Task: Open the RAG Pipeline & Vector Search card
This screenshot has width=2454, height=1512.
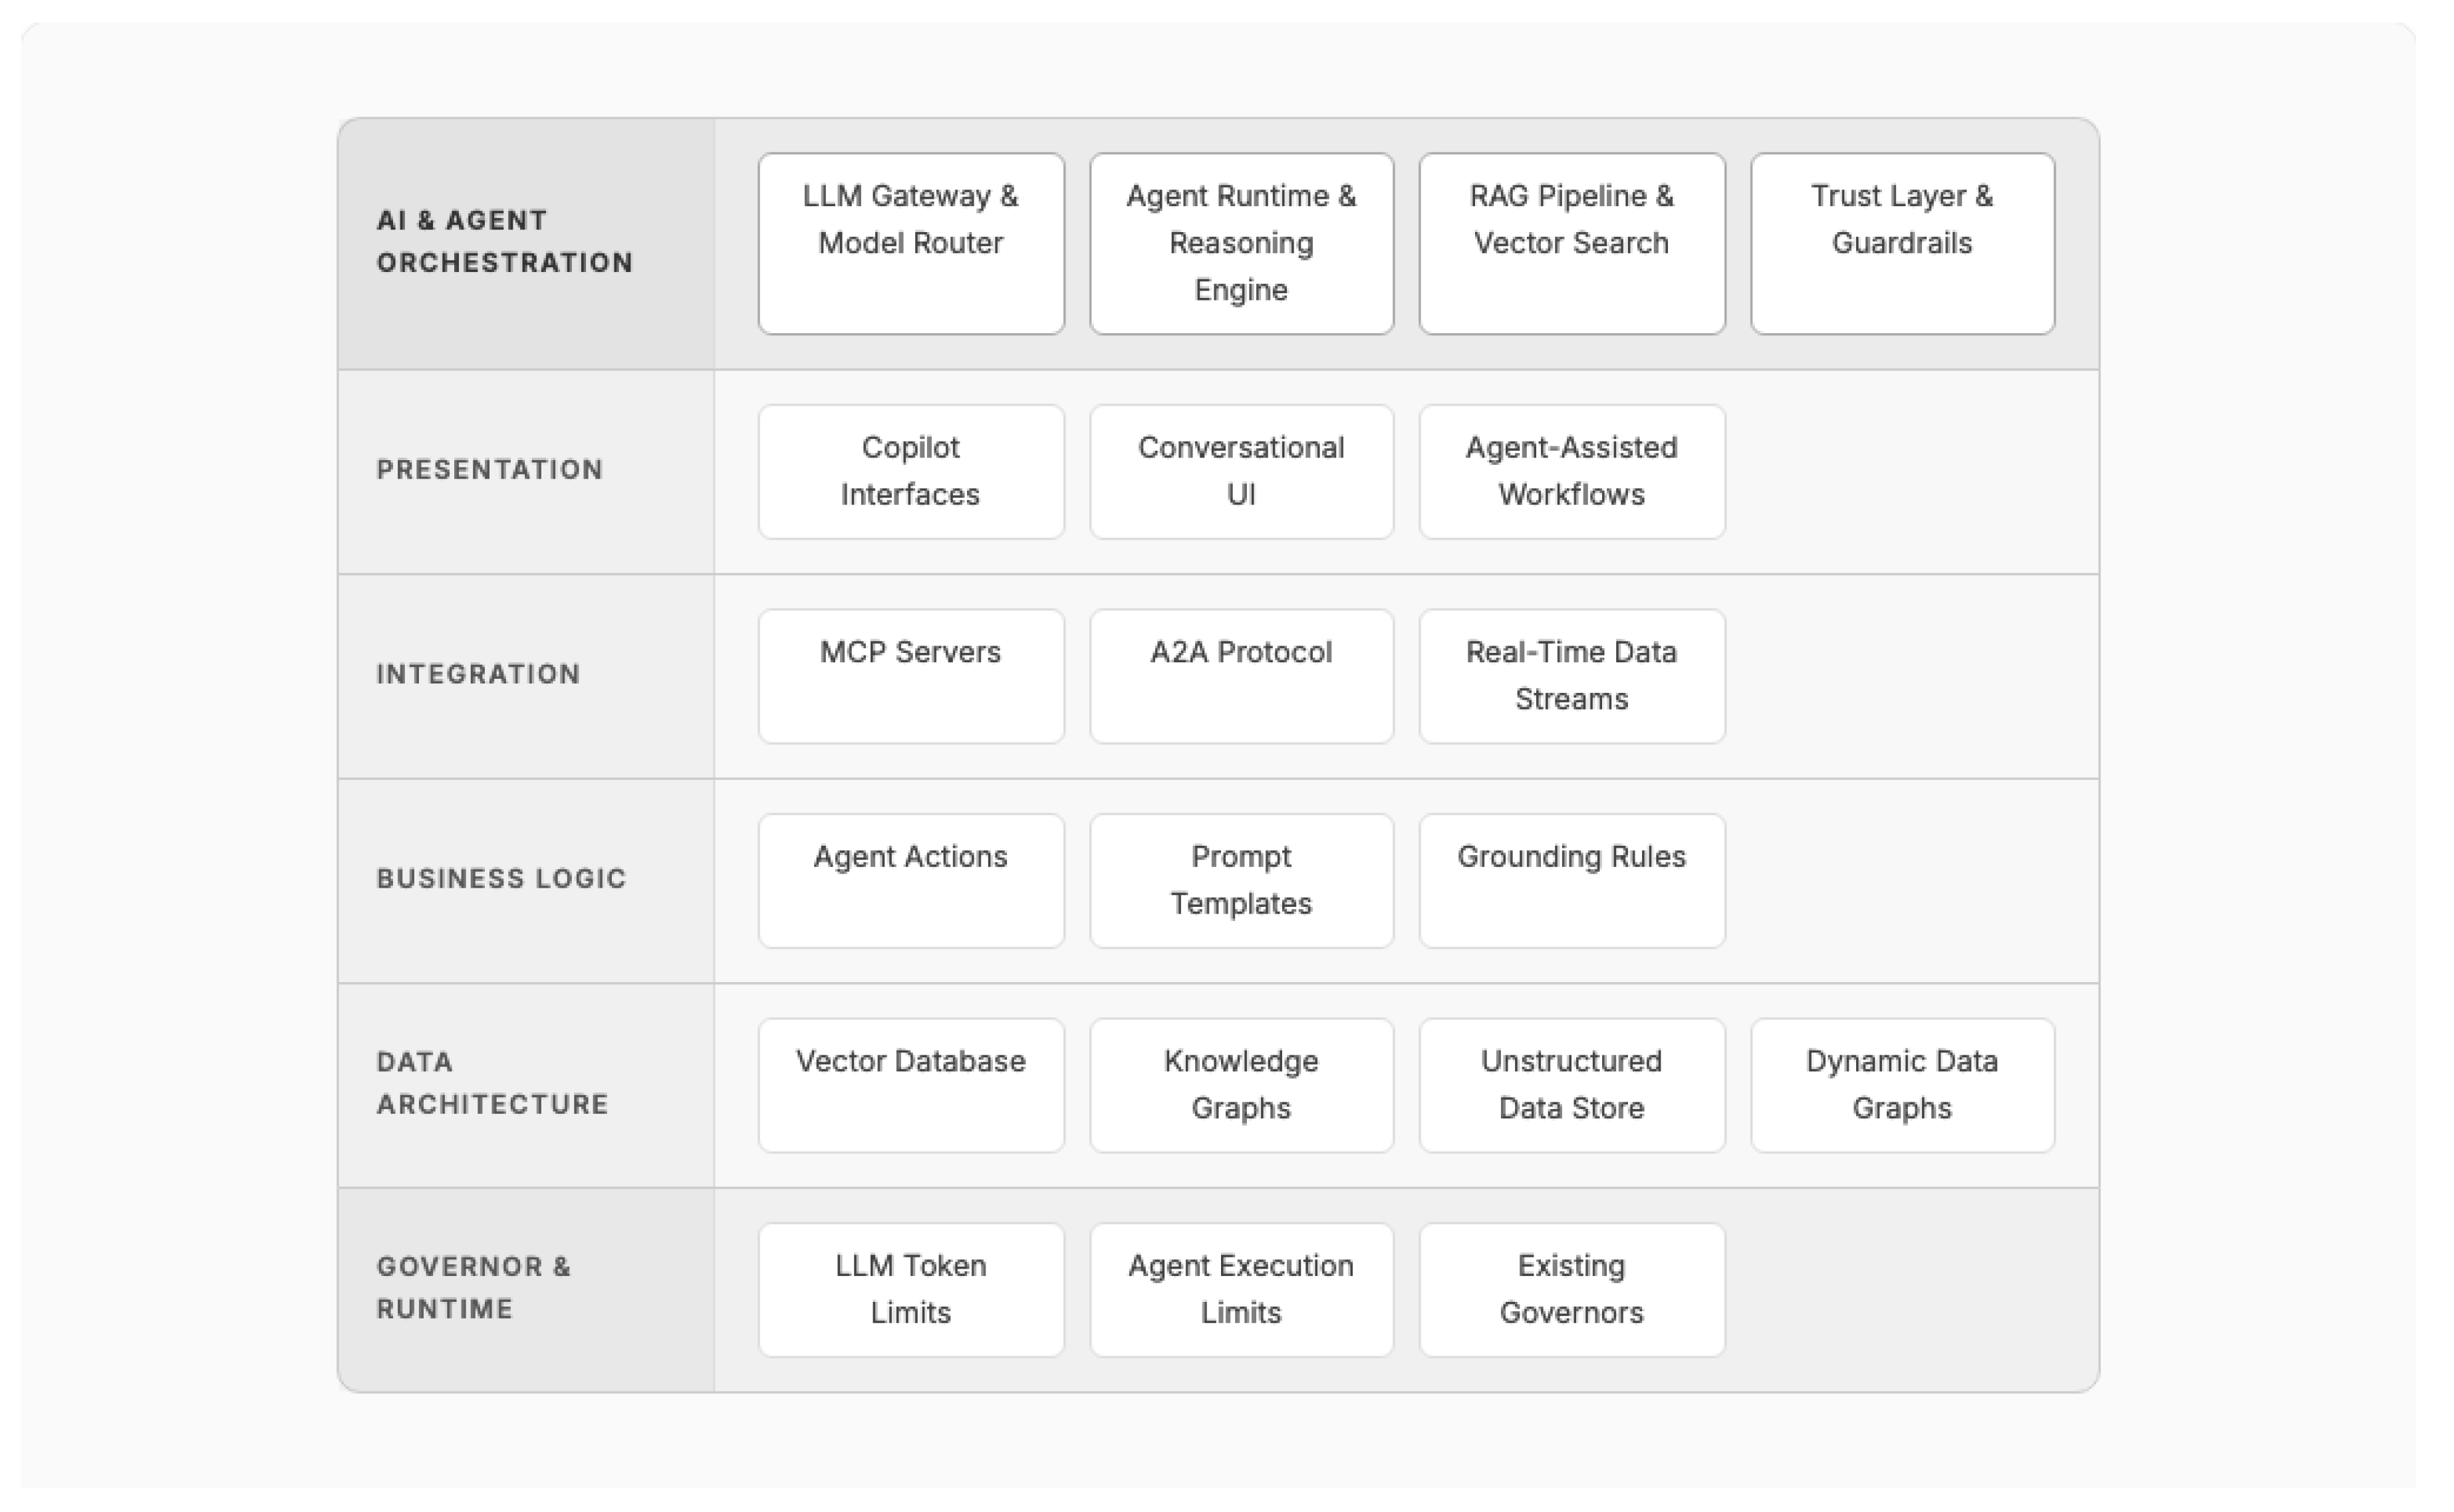Action: pos(1571,243)
